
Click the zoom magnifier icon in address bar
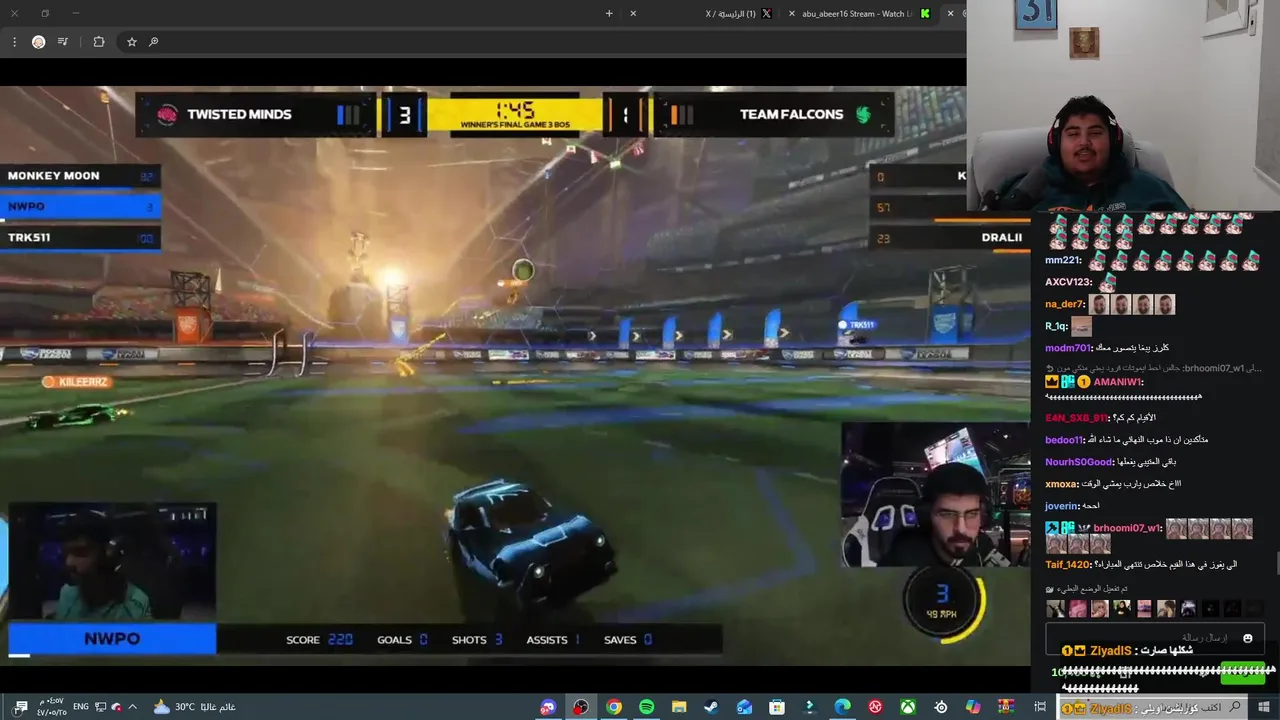[153, 42]
